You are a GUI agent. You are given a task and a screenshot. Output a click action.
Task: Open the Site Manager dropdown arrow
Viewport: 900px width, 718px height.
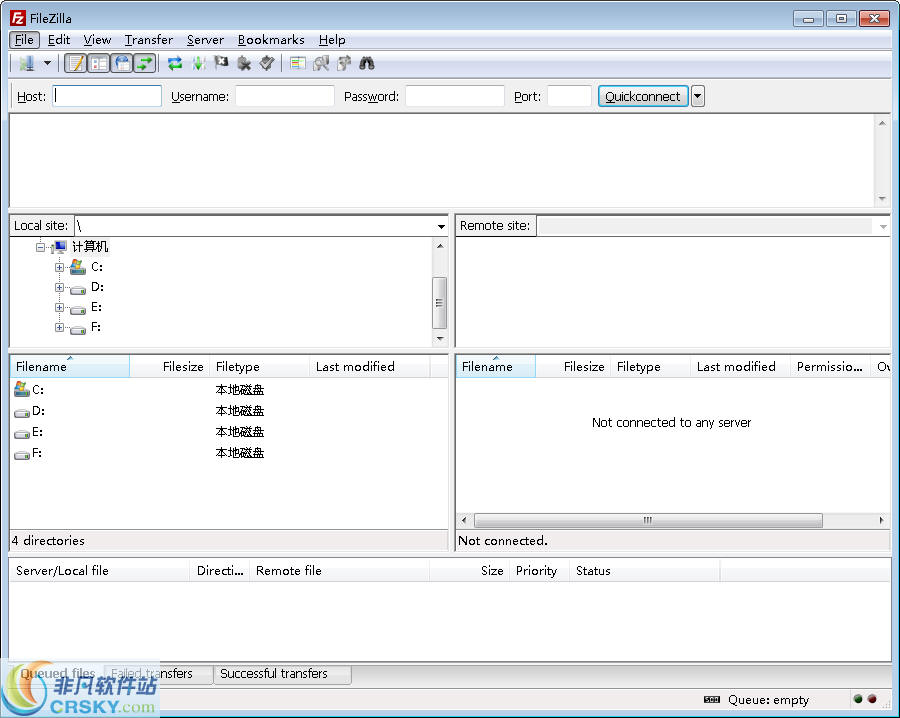point(48,63)
